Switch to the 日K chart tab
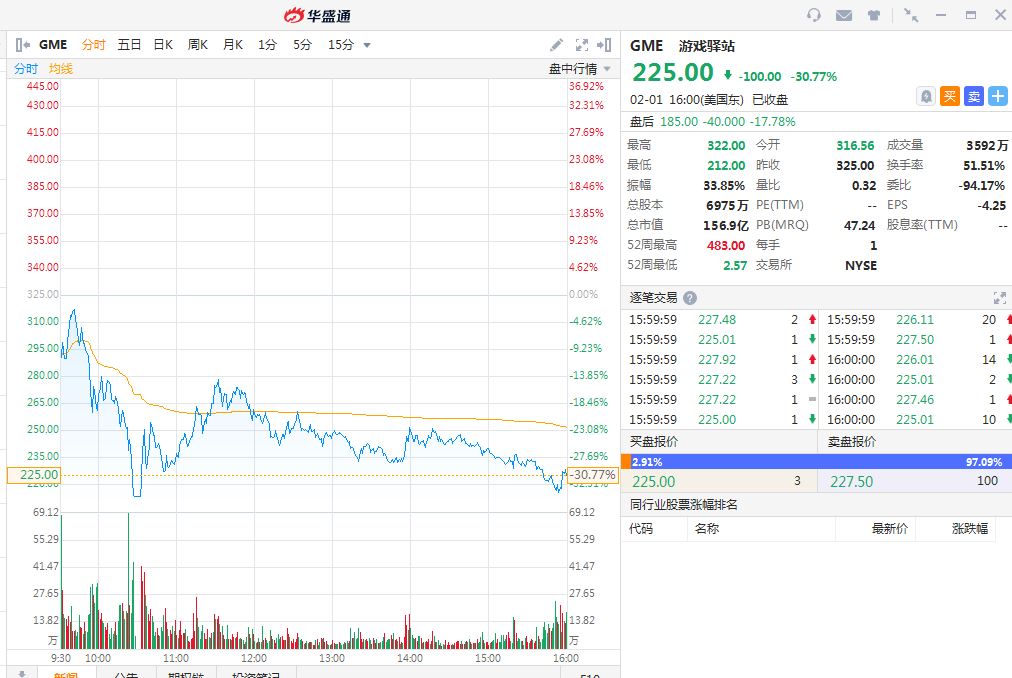This screenshot has width=1012, height=678. click(x=163, y=45)
